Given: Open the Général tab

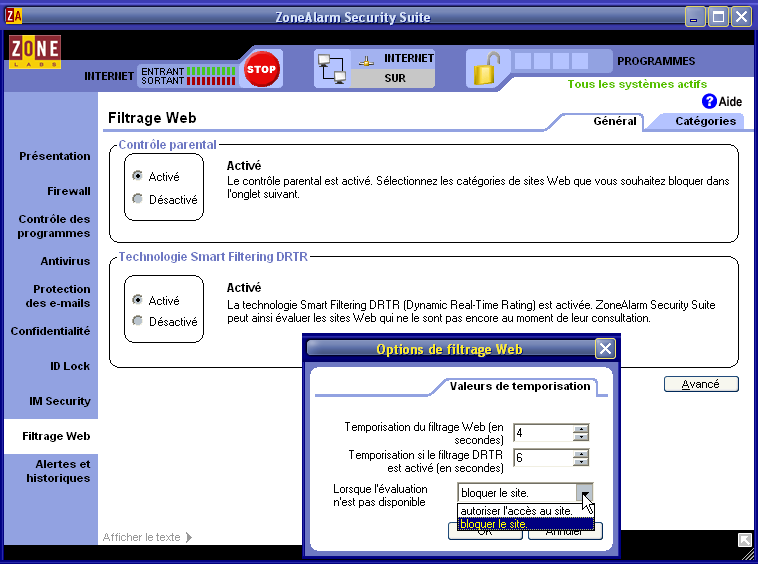Looking at the screenshot, I should [614, 121].
